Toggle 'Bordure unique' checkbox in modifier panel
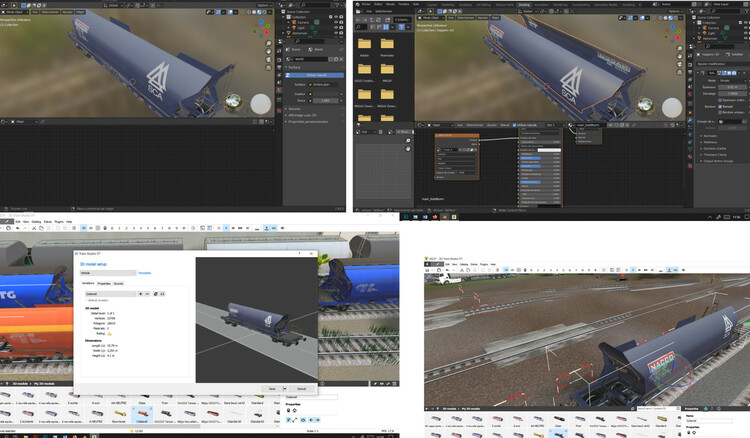Image resolution: width=750 pixels, height=438 pixels. (x=720, y=112)
